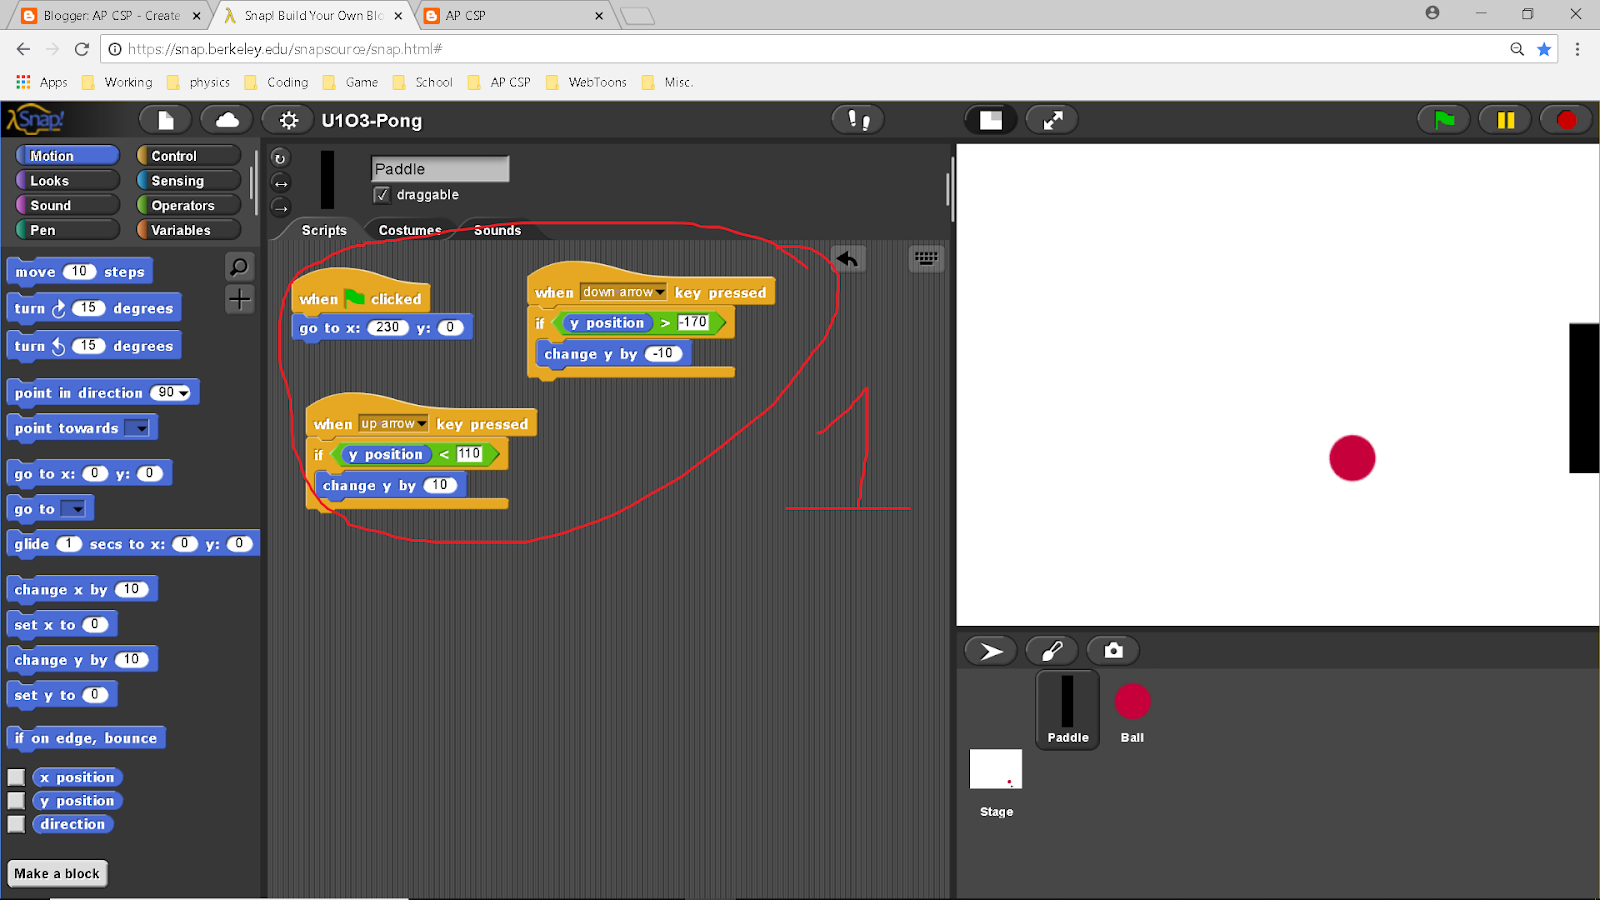1600x900 pixels.
Task: Pause all scripts with the yellow button
Action: click(x=1506, y=120)
